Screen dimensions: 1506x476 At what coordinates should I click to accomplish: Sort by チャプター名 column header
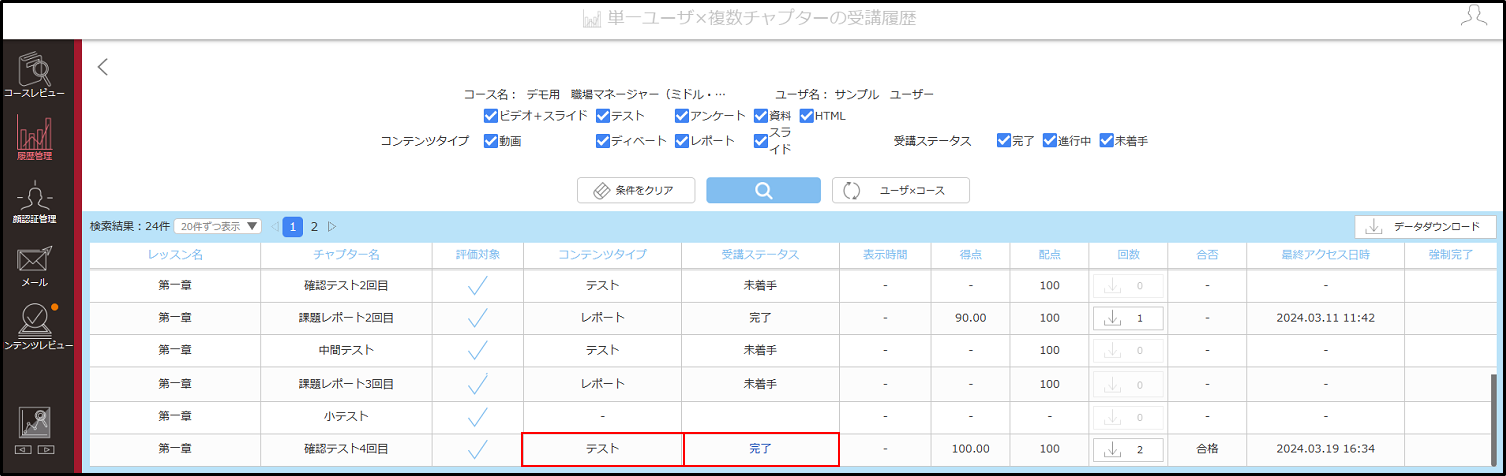346,255
